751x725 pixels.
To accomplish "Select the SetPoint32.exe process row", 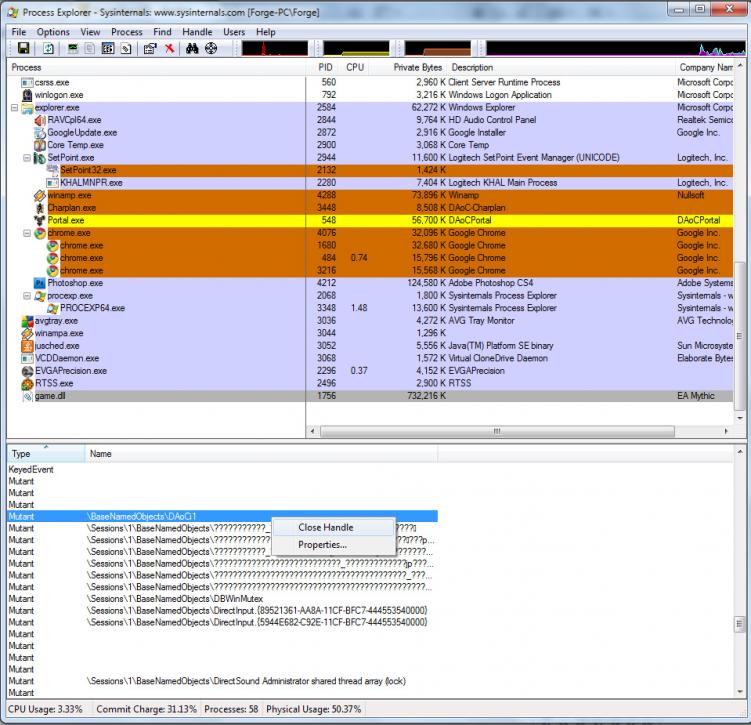I will 370,170.
